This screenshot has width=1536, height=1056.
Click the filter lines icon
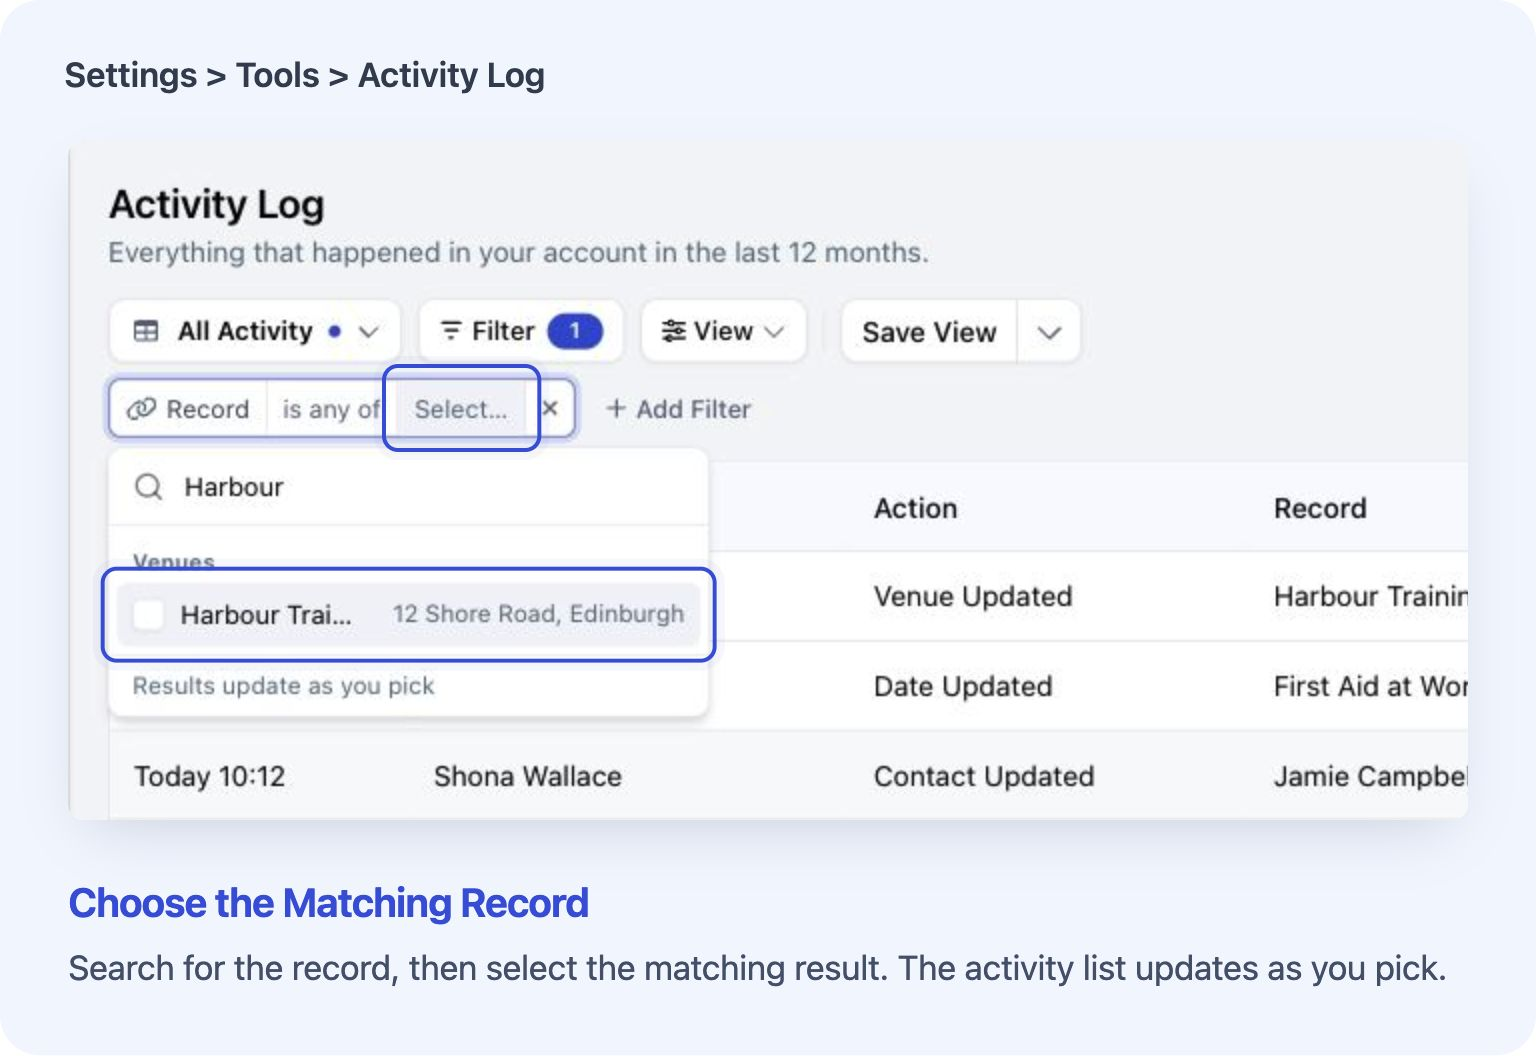pyautogui.click(x=451, y=331)
